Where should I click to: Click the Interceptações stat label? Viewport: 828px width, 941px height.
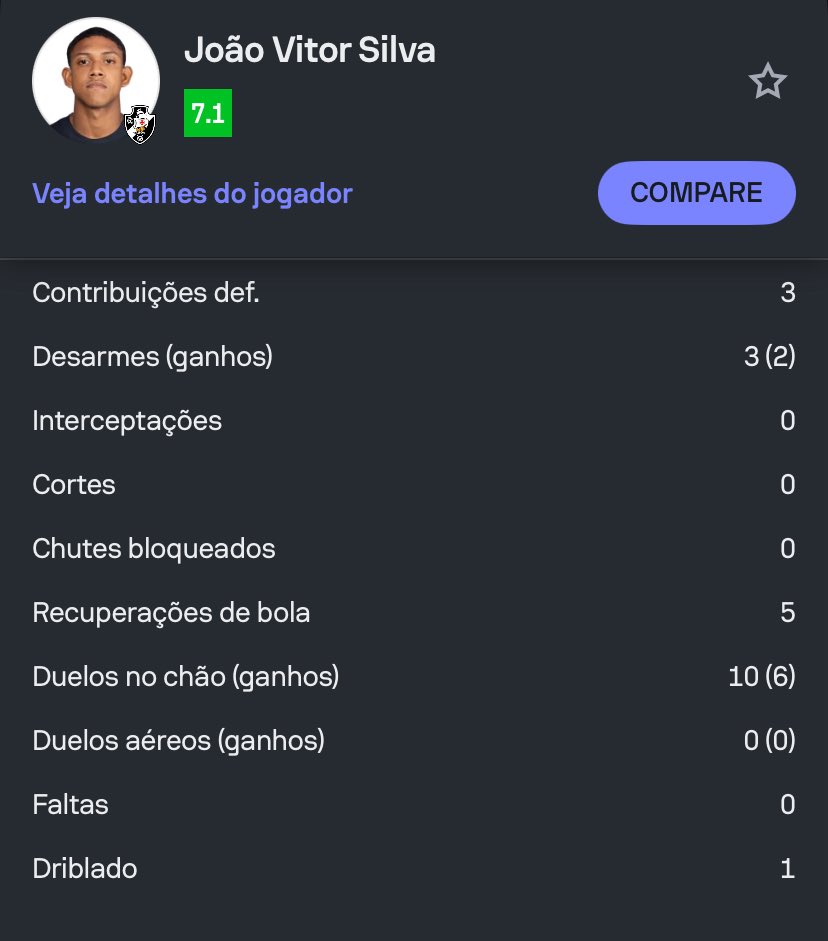coord(127,421)
